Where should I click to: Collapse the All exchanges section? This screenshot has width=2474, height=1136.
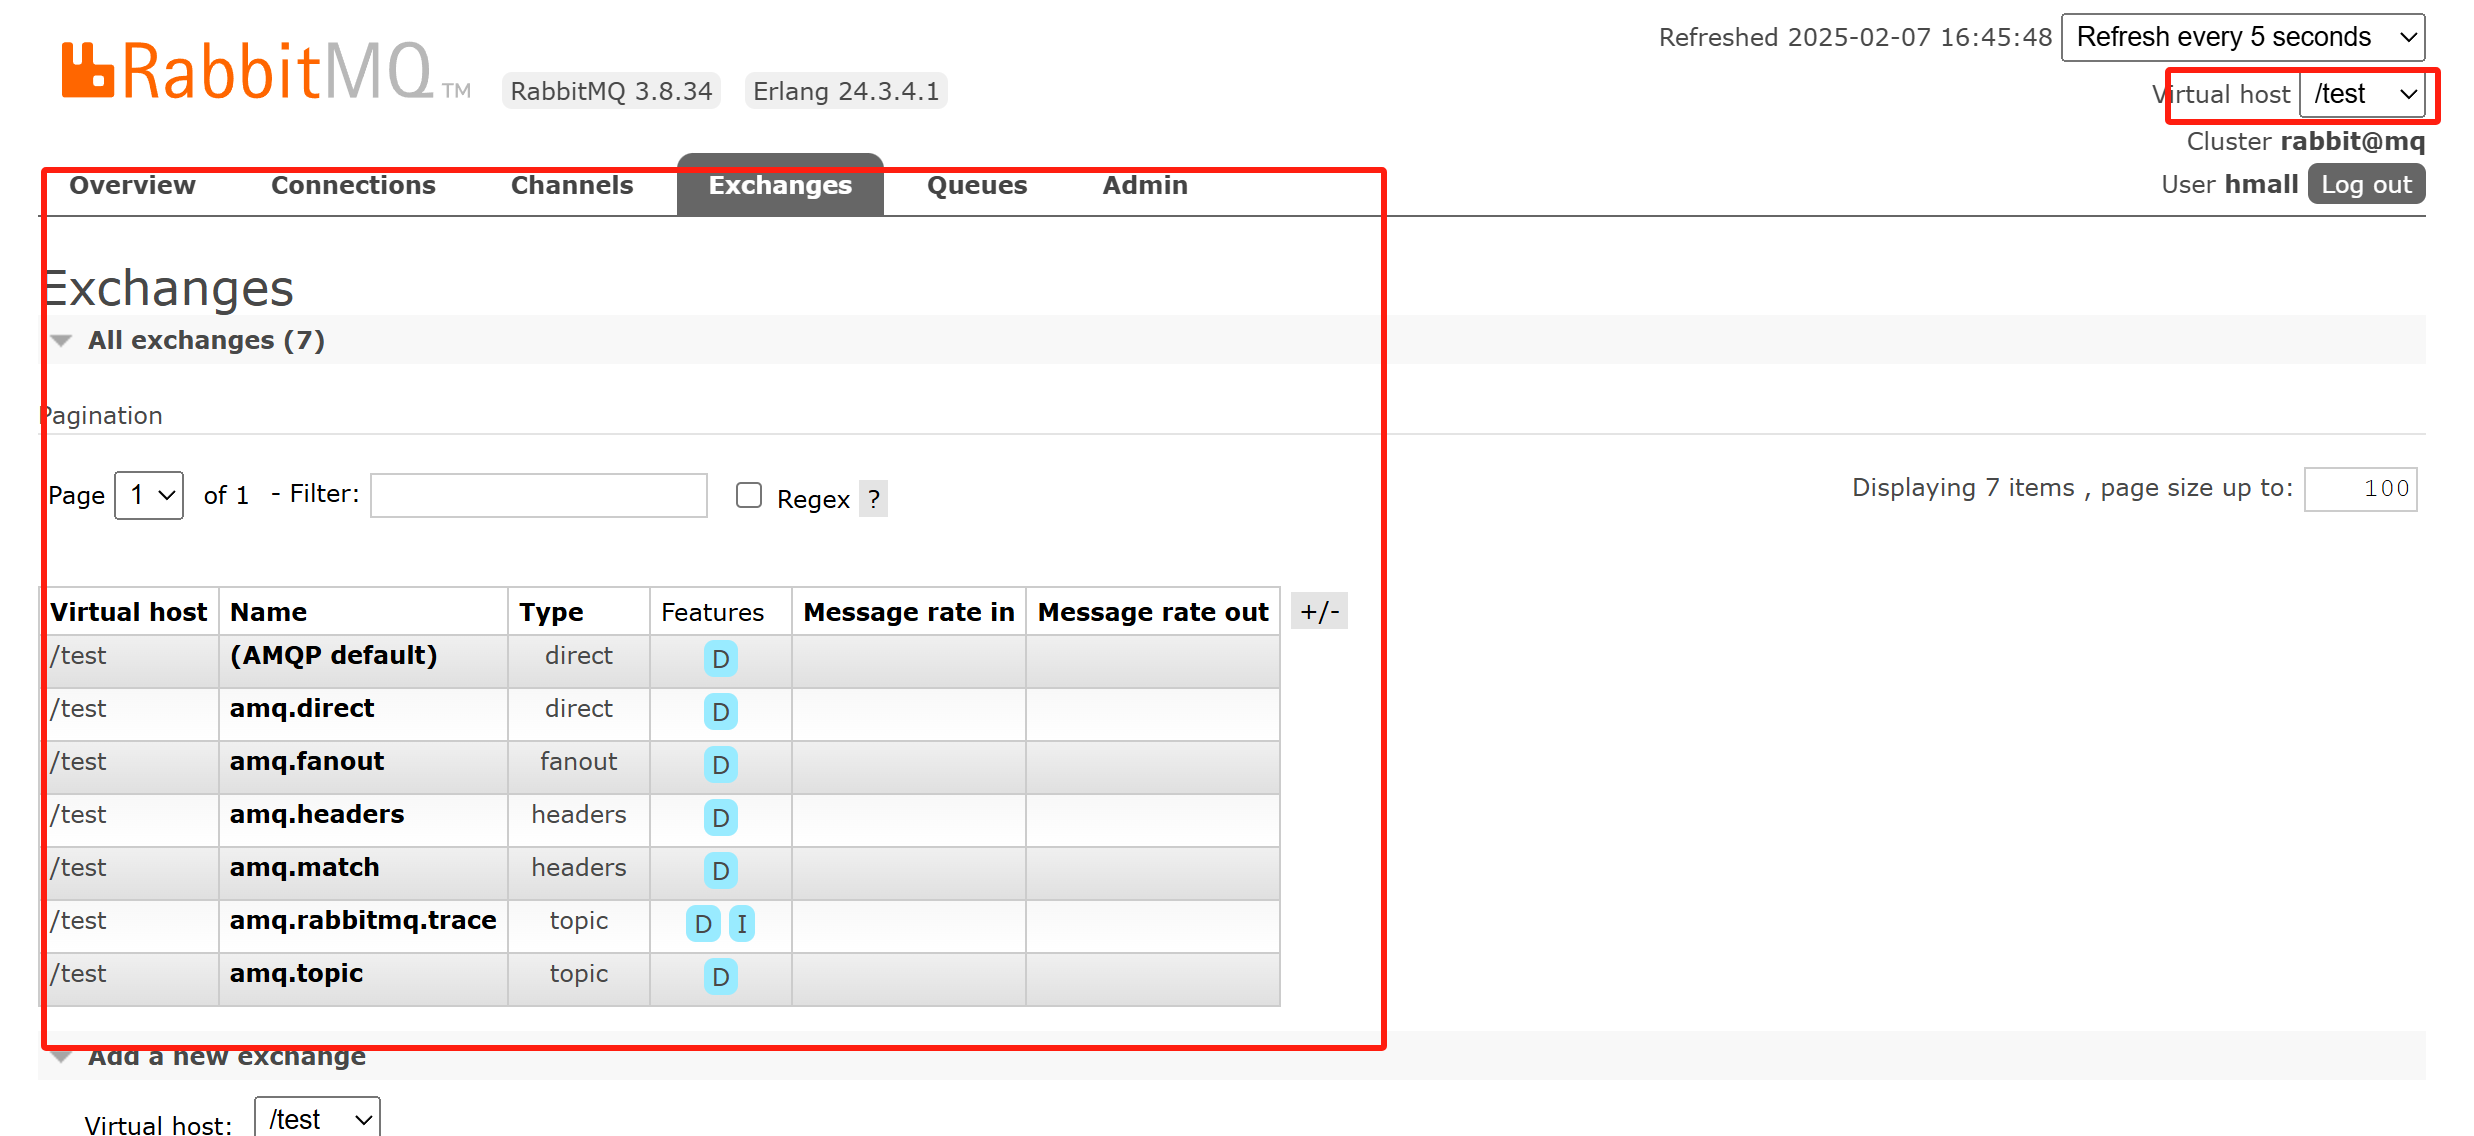click(x=205, y=340)
